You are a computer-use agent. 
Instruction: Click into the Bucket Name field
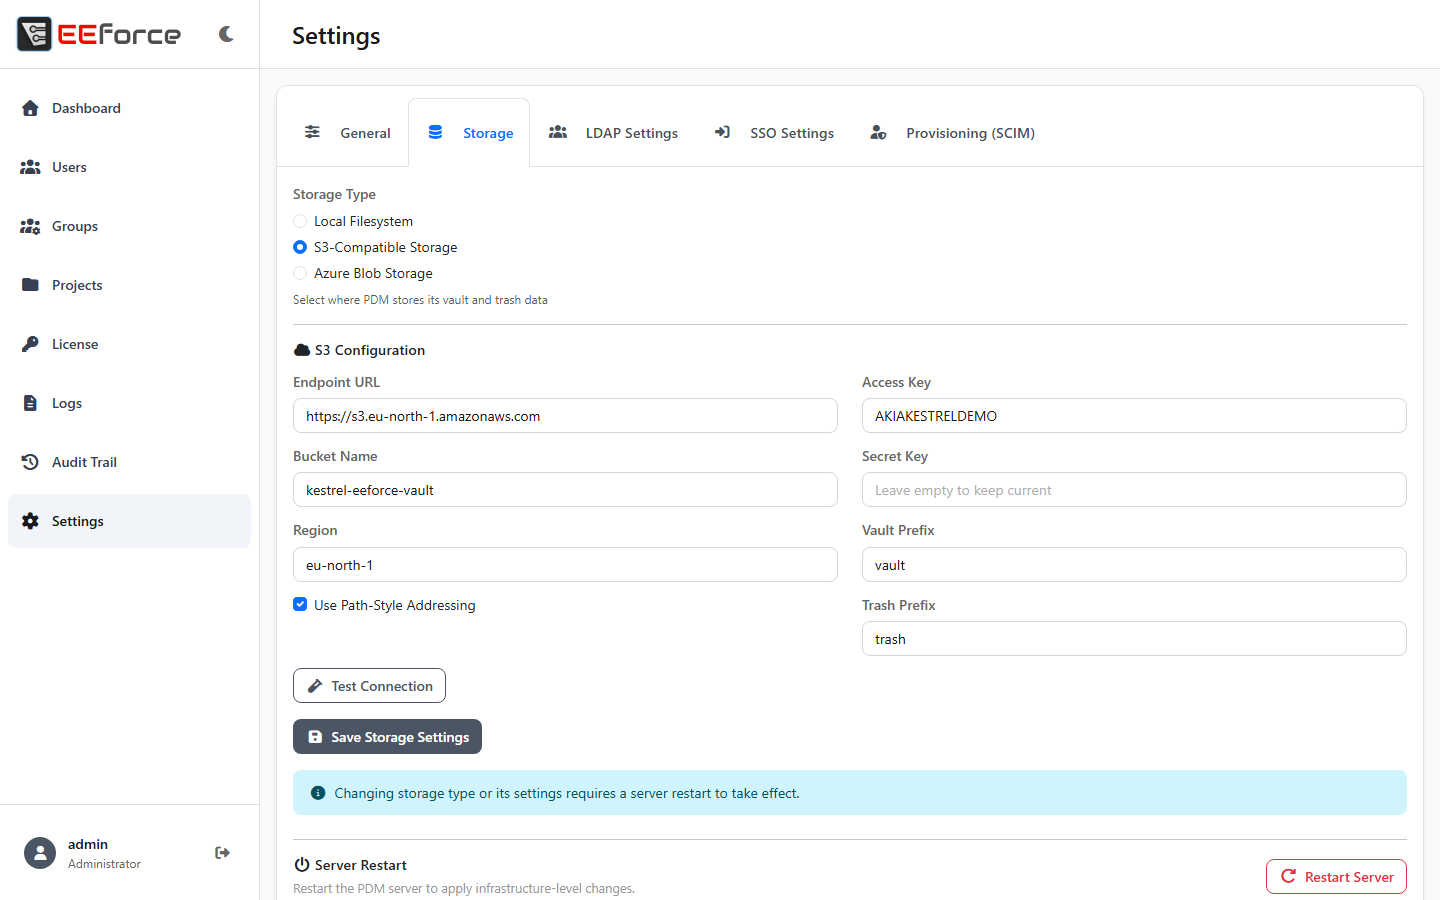[565, 490]
